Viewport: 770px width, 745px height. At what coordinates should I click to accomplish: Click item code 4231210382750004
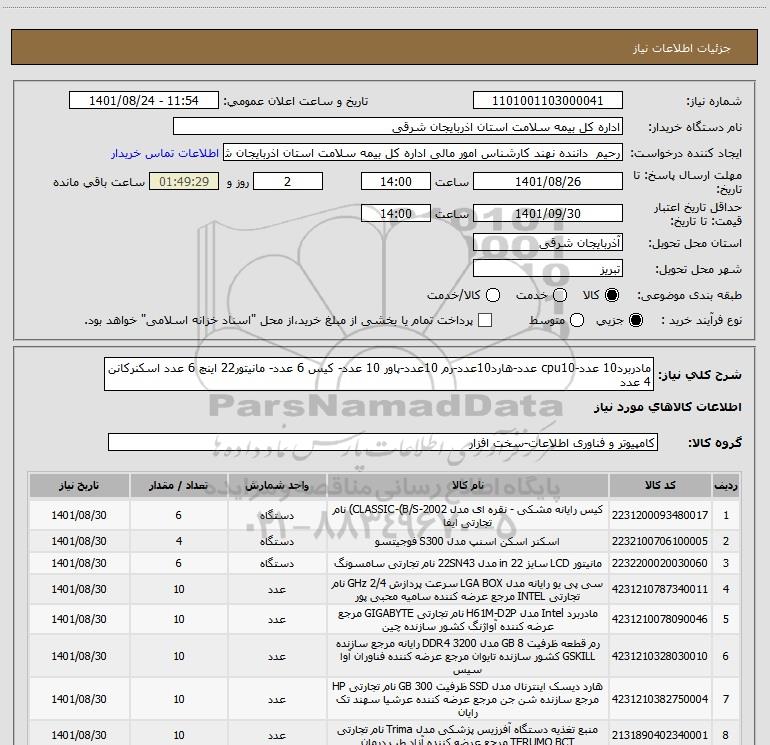coord(660,699)
